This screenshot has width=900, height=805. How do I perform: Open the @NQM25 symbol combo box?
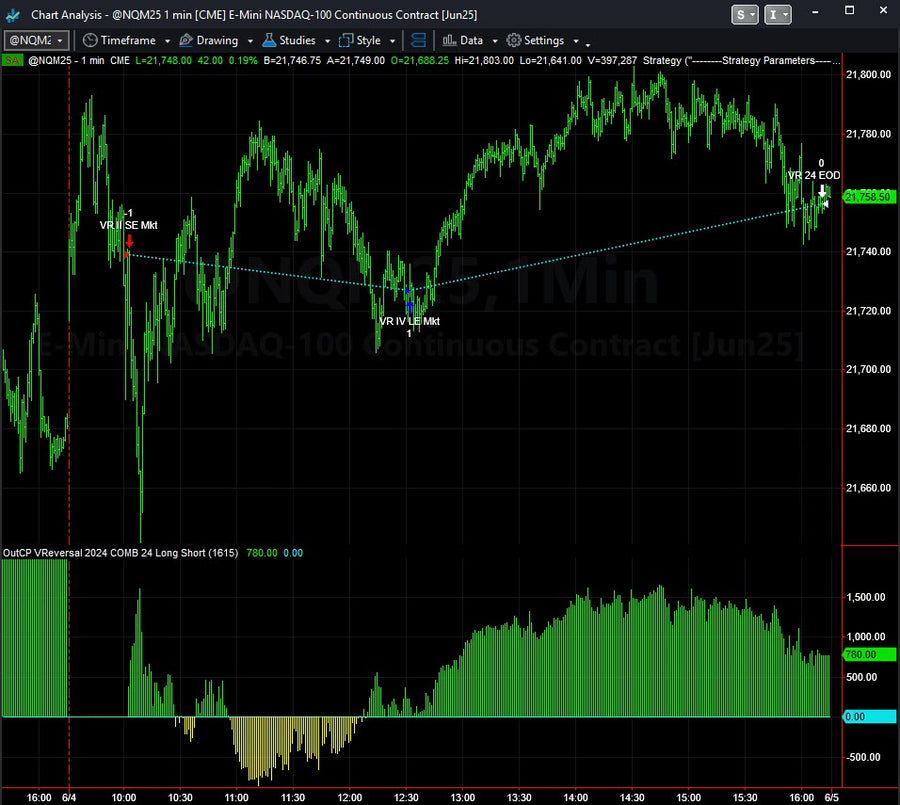pyautogui.click(x=37, y=40)
